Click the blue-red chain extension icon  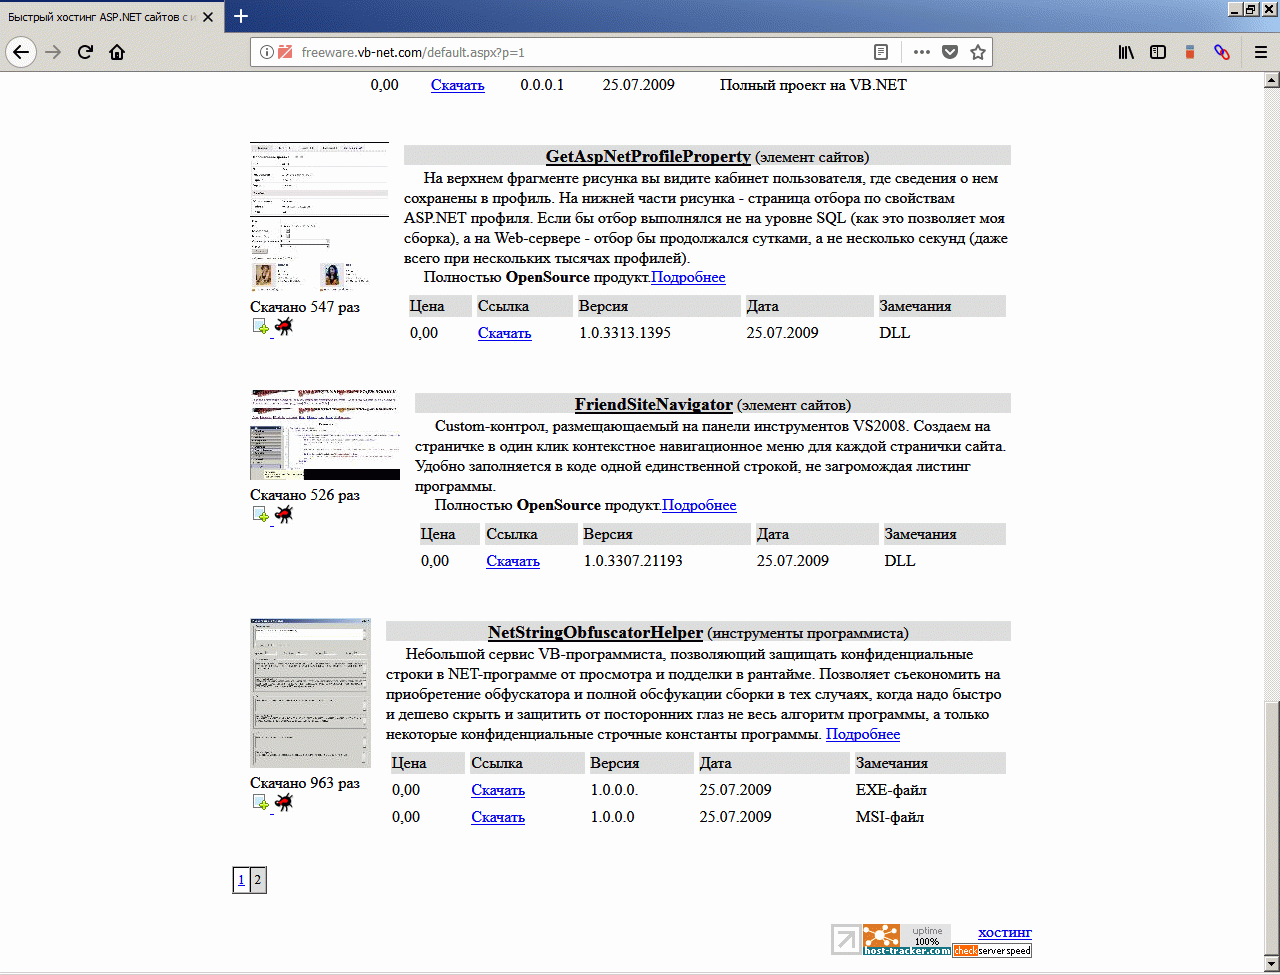1222,52
